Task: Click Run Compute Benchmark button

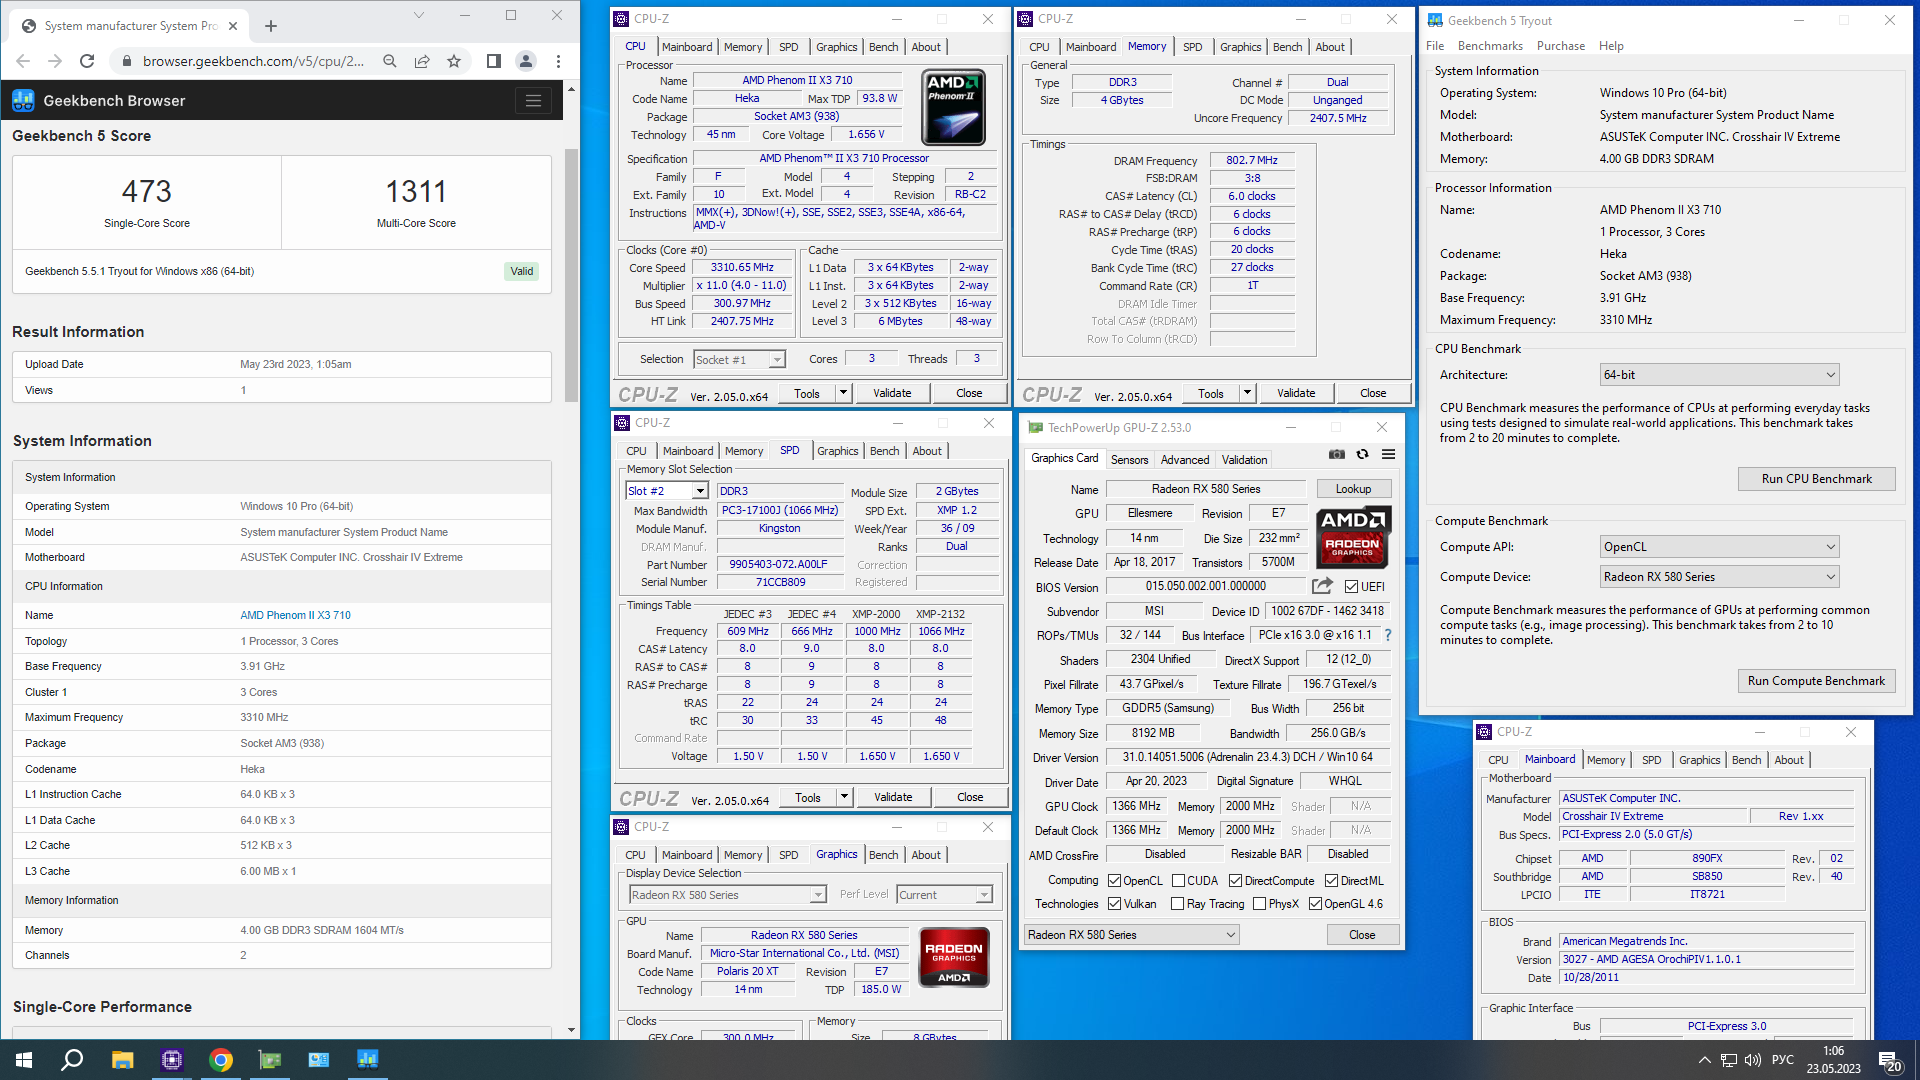Action: [x=1816, y=681]
